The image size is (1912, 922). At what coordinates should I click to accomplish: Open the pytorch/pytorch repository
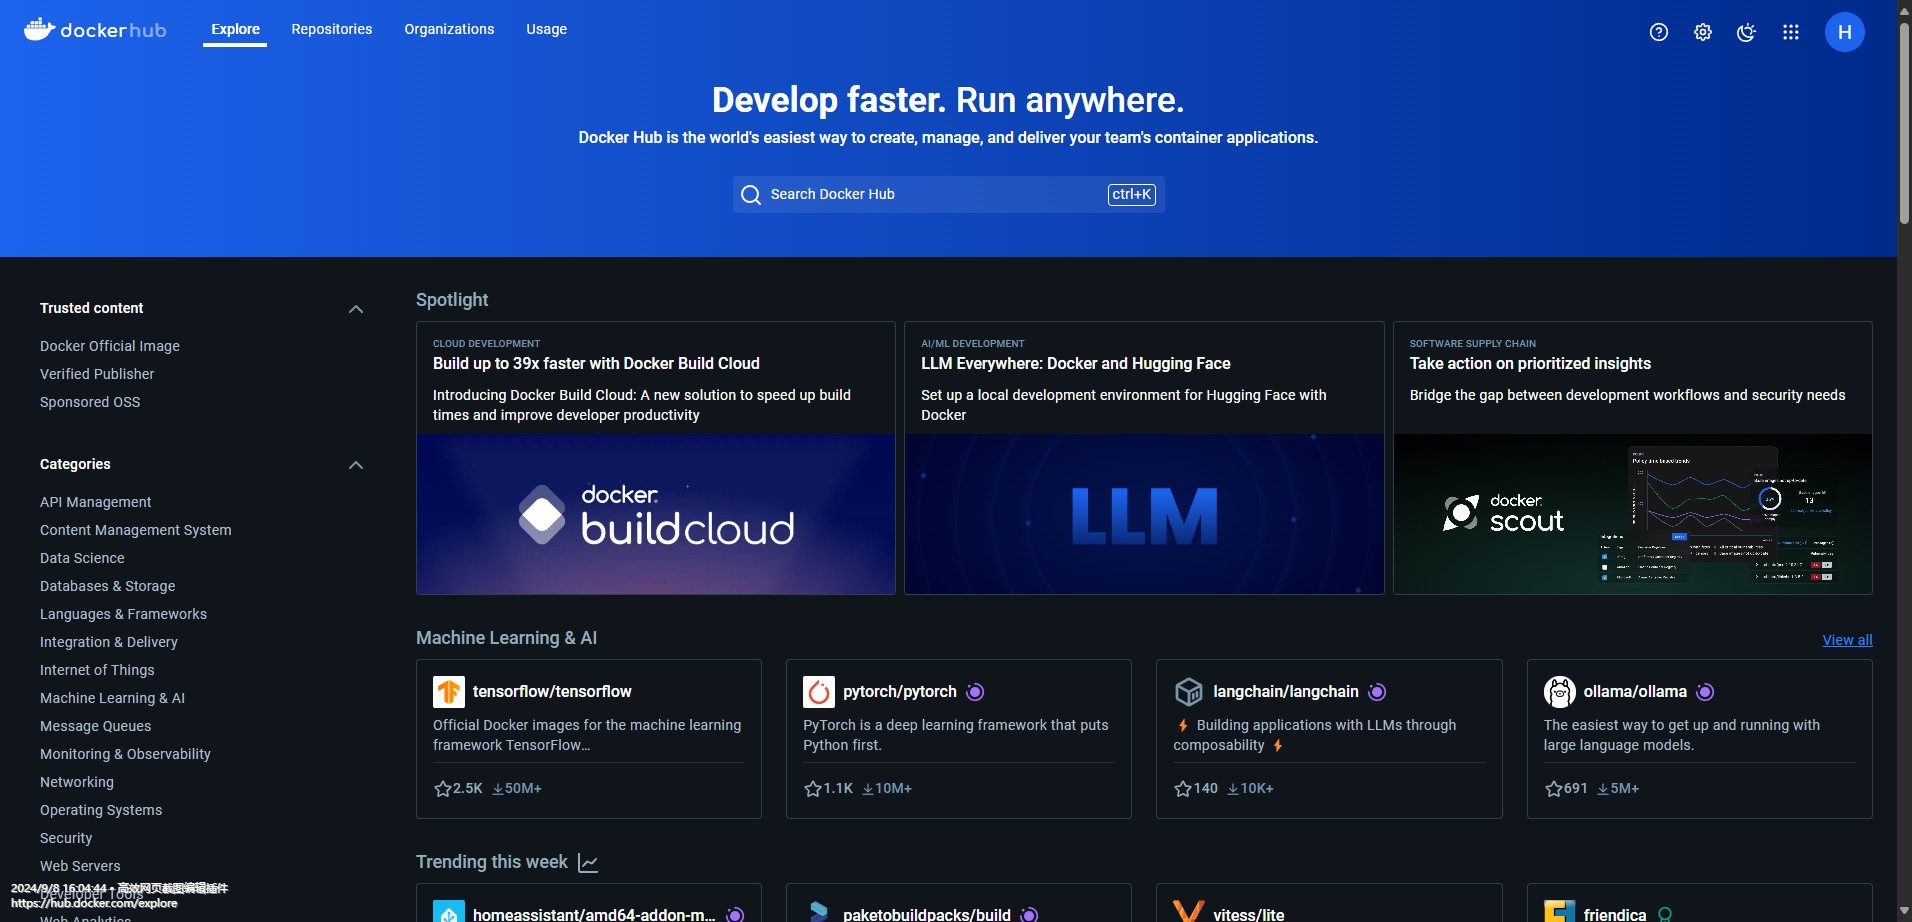tap(900, 692)
